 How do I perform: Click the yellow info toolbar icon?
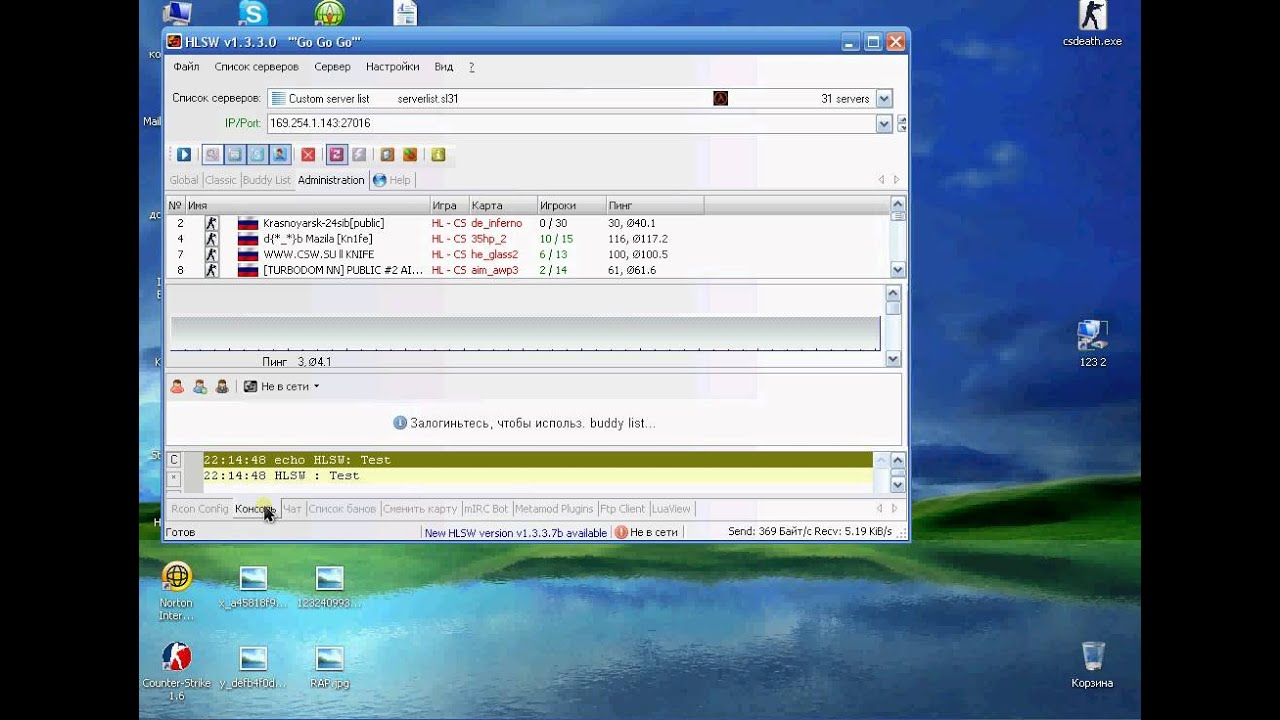click(x=438, y=155)
